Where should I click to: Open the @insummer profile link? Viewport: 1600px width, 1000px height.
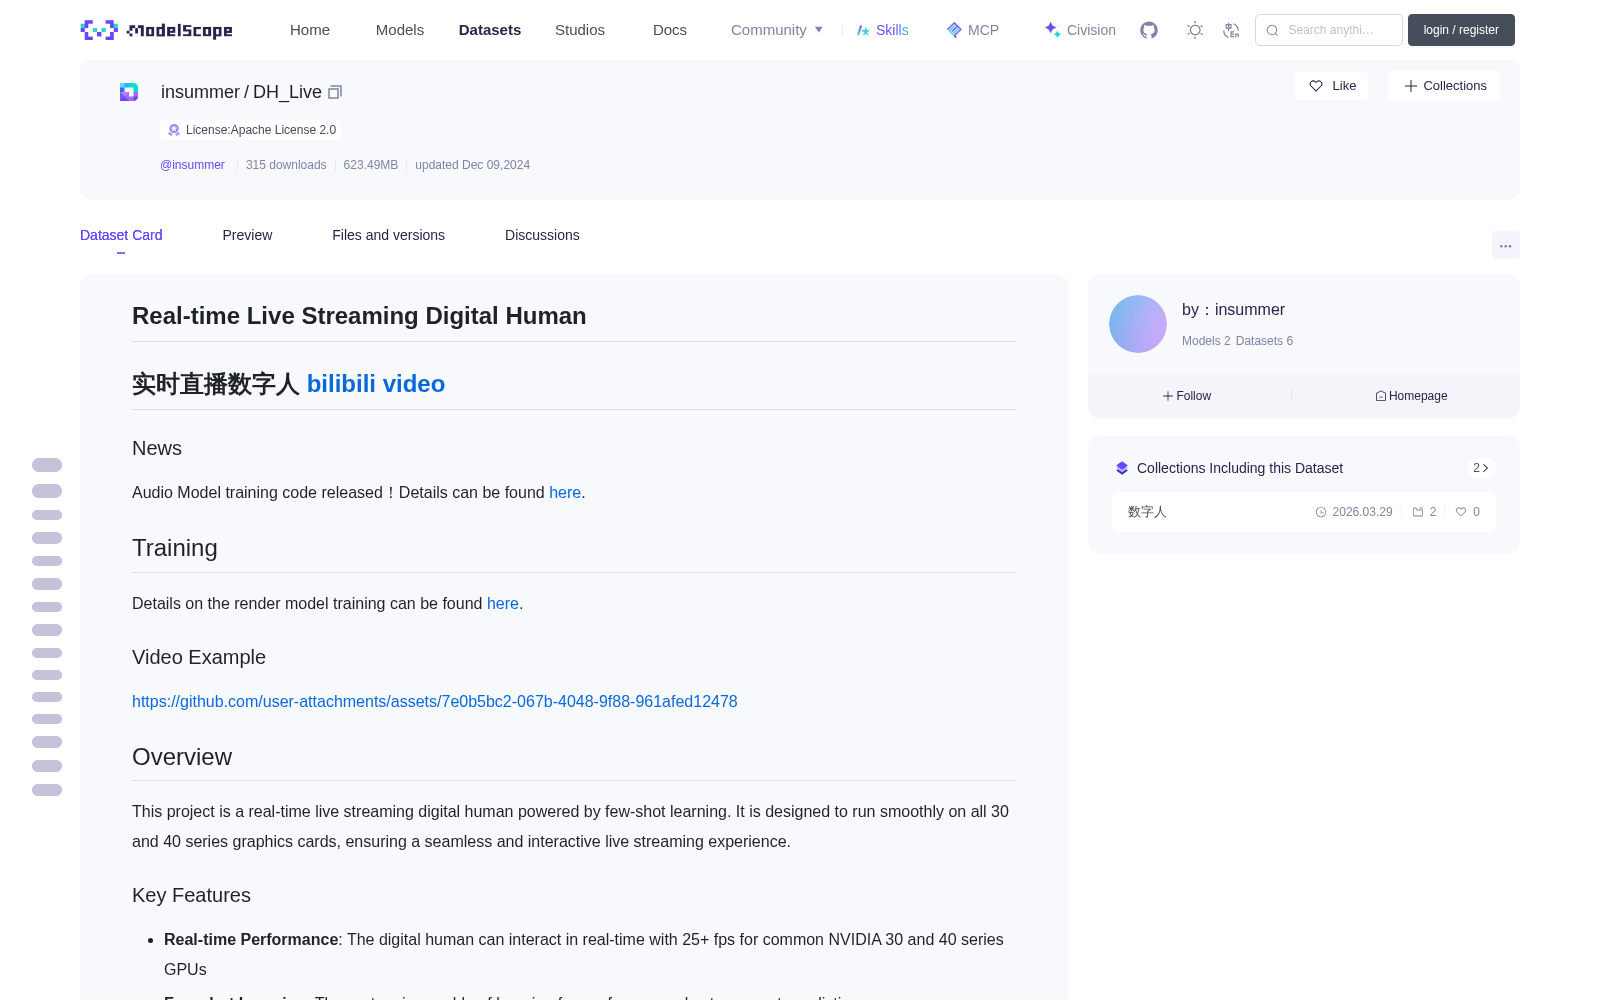click(192, 165)
